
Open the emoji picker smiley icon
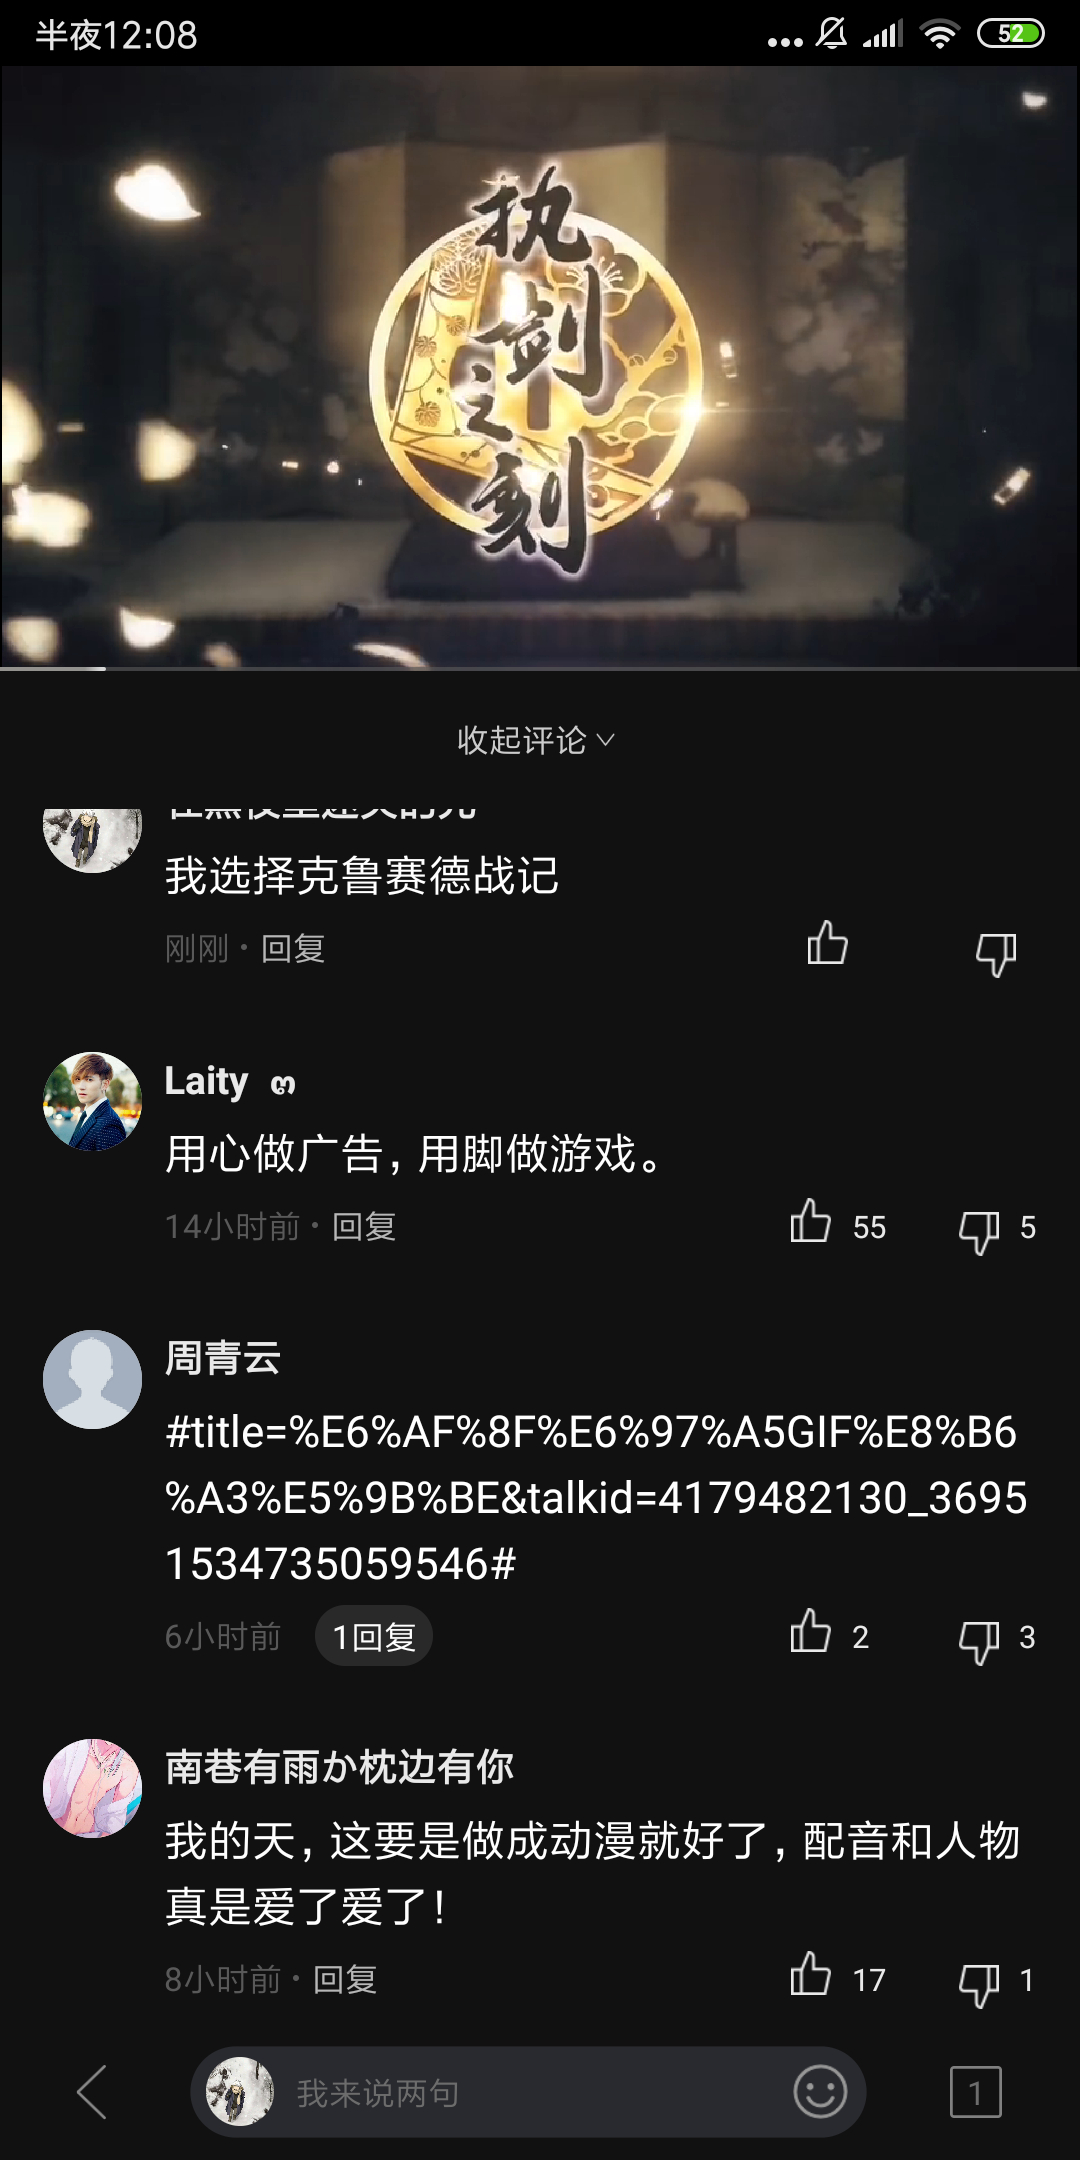(820, 2092)
